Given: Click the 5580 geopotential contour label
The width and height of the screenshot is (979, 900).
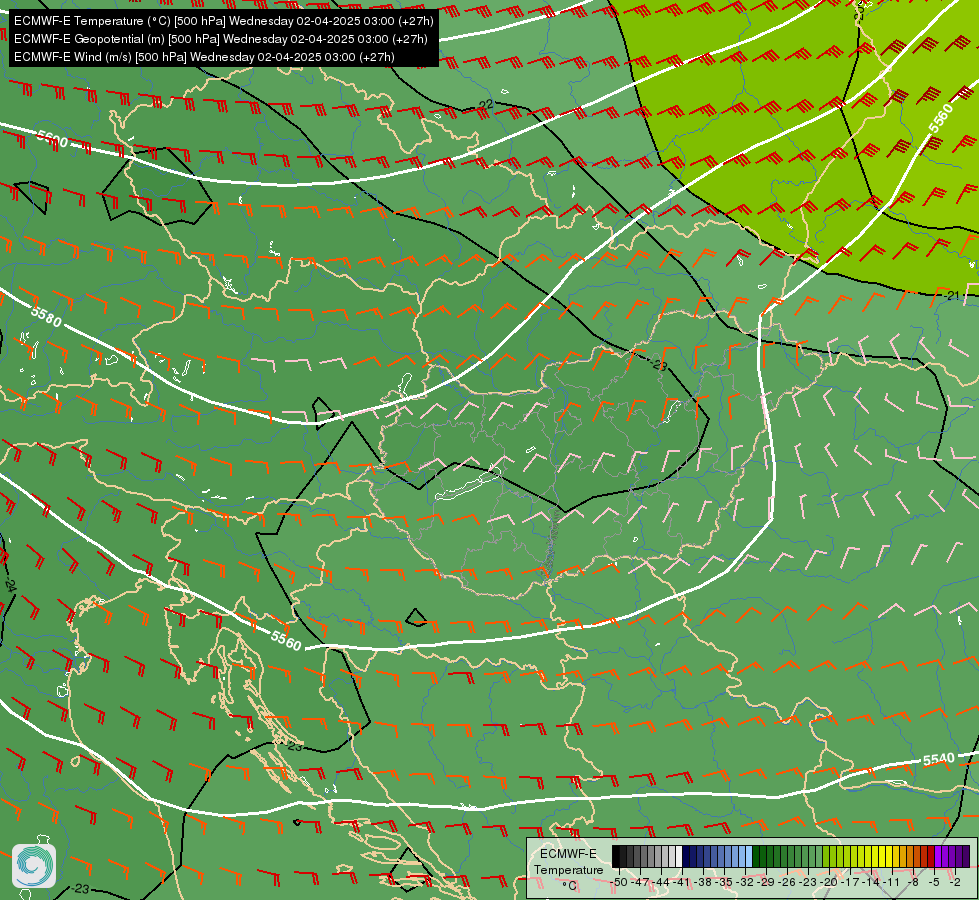Looking at the screenshot, I should tap(46, 317).
